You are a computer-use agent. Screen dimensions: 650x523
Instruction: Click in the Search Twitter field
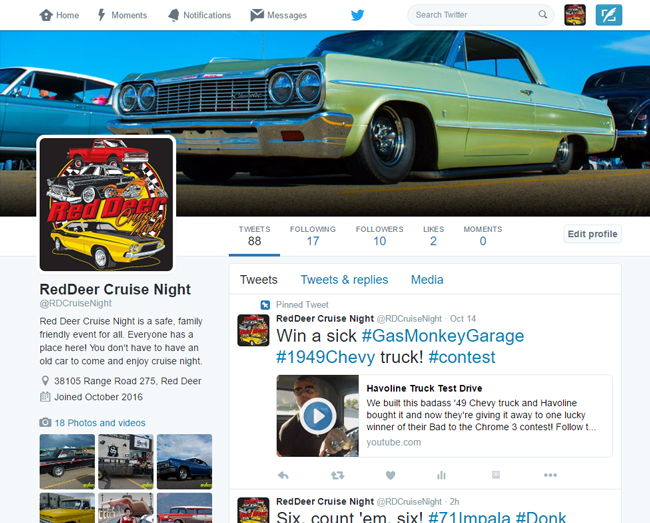tap(473, 15)
